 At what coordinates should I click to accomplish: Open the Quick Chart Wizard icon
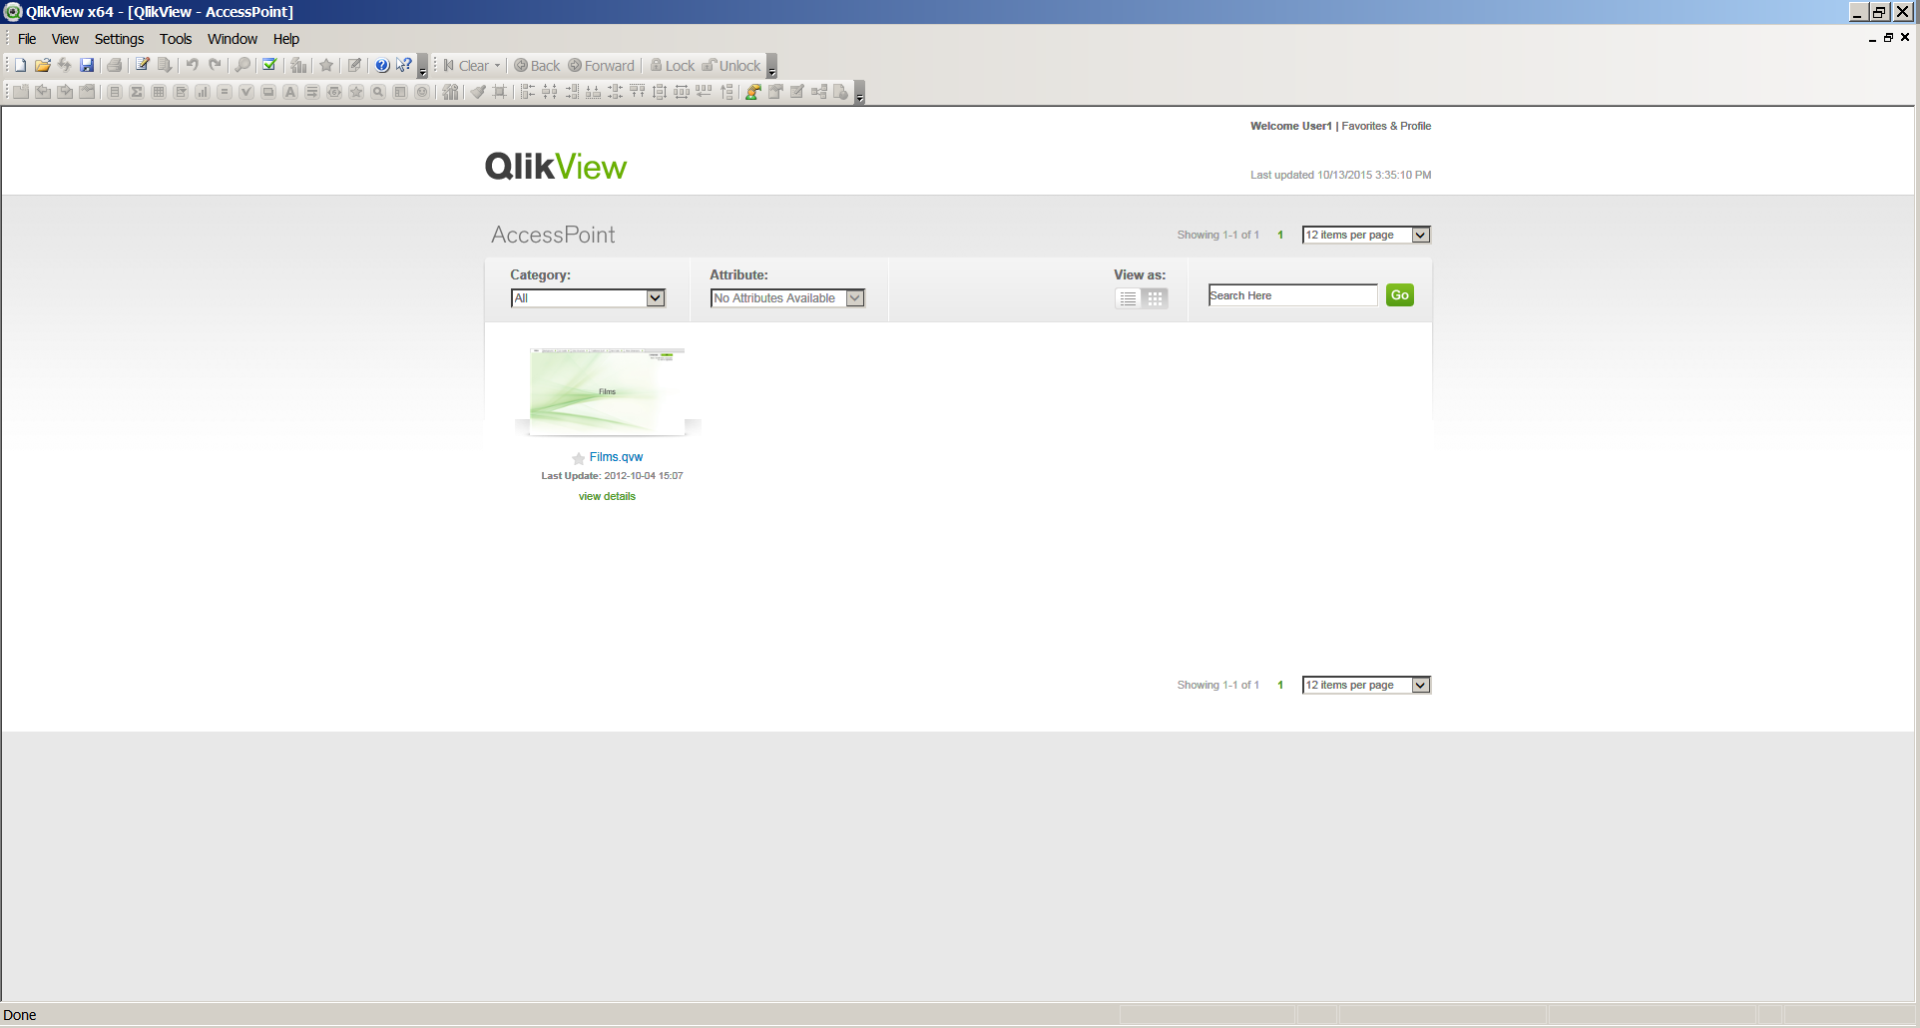point(298,65)
